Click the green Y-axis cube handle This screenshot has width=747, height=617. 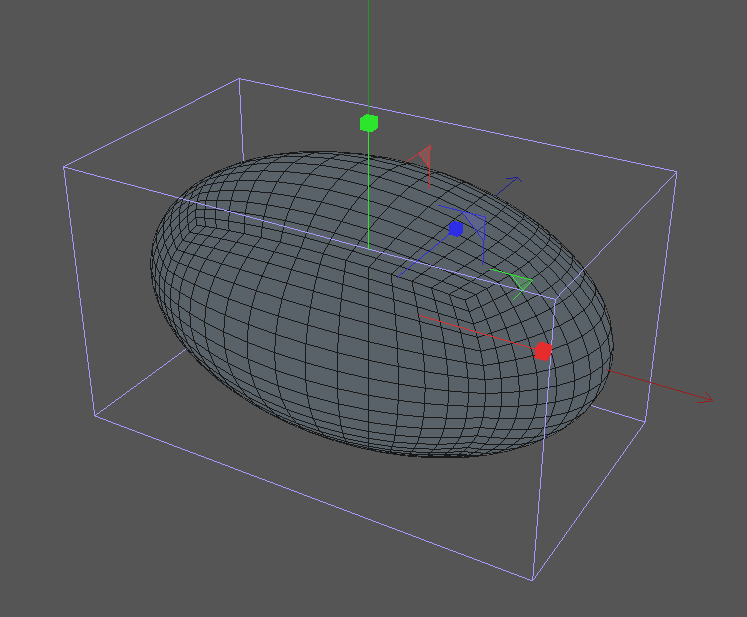coord(368,123)
